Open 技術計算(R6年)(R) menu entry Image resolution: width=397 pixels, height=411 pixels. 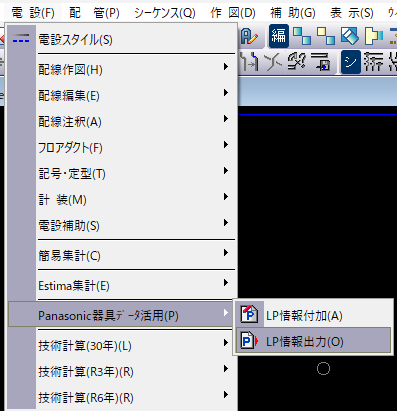122,398
